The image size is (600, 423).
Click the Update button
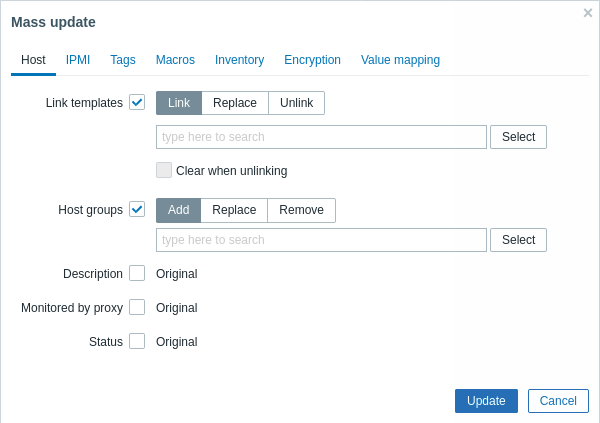point(486,401)
